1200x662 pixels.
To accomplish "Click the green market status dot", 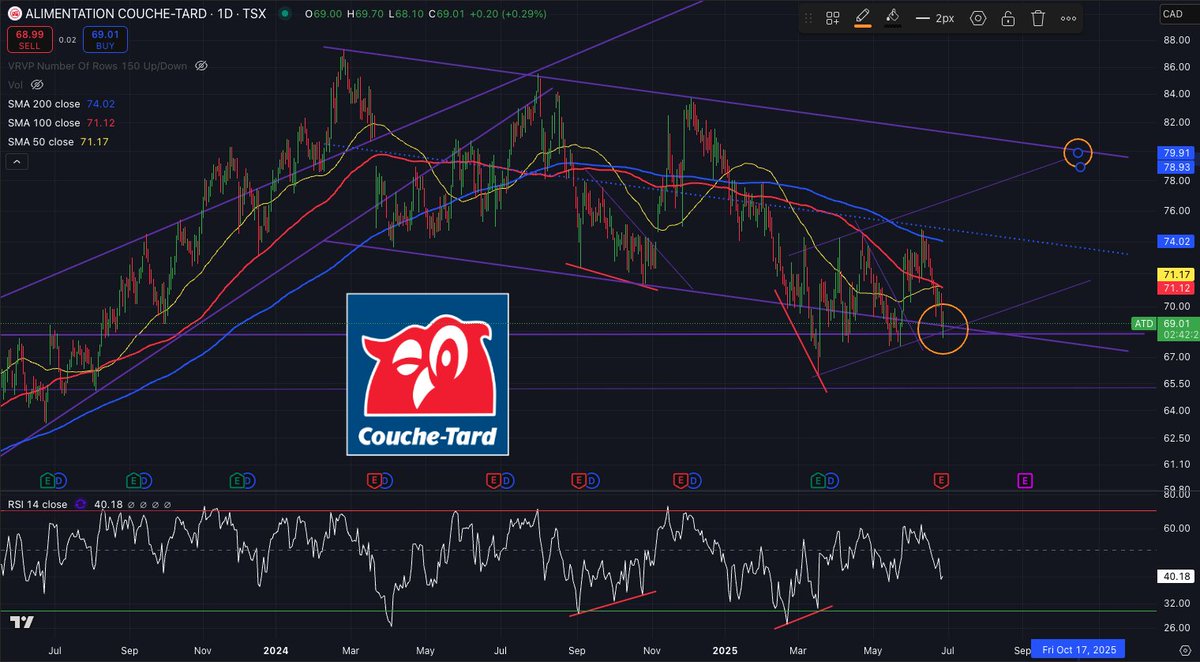I will pos(285,14).
